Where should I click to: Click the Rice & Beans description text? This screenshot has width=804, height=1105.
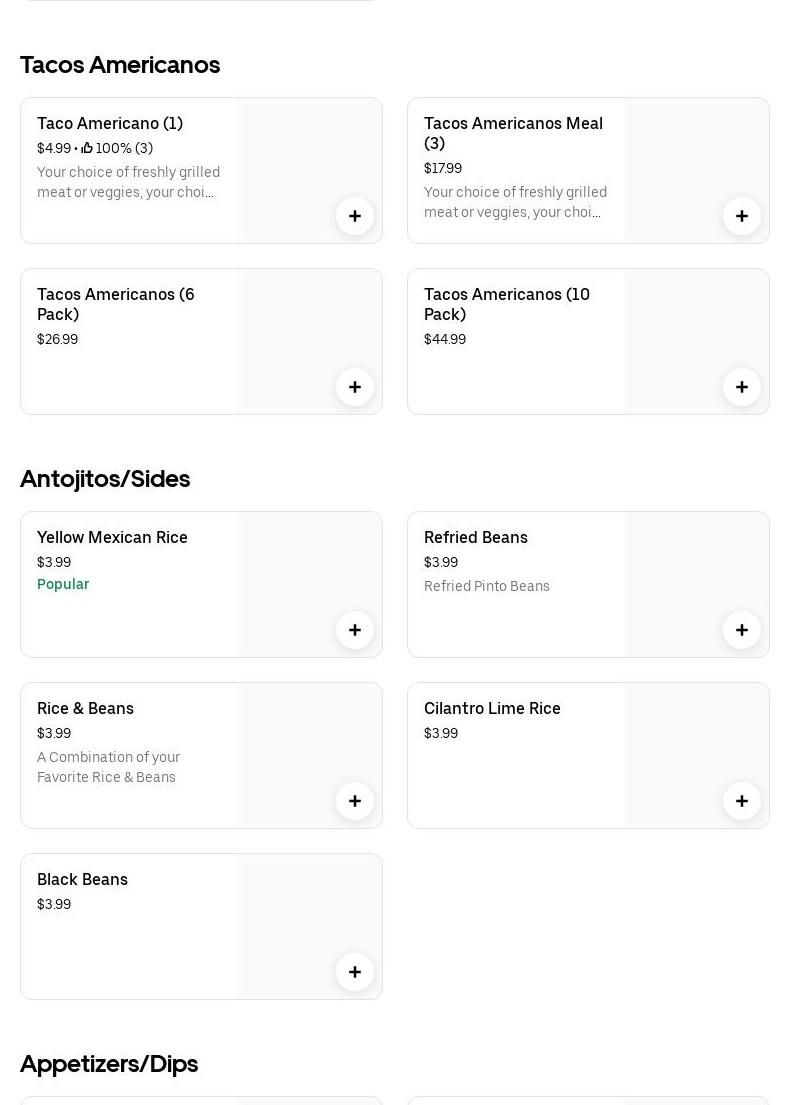[108, 767]
